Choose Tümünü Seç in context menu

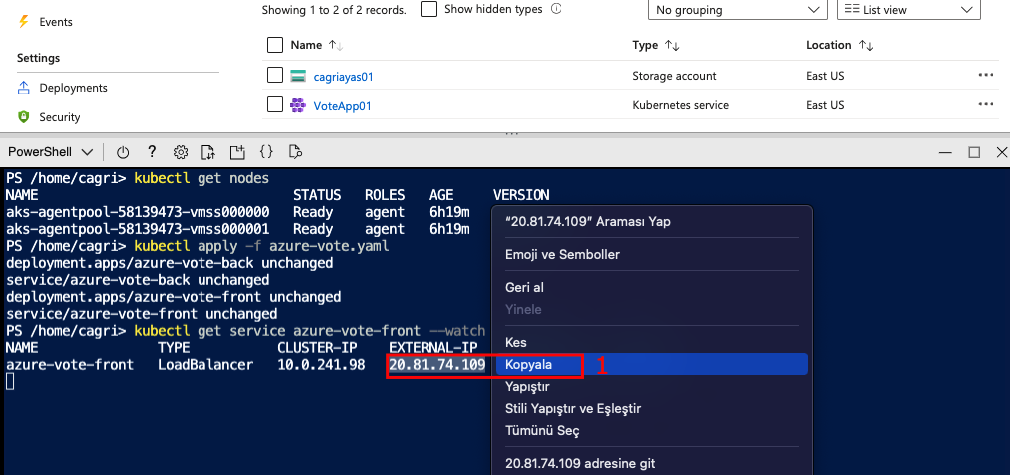pos(542,431)
